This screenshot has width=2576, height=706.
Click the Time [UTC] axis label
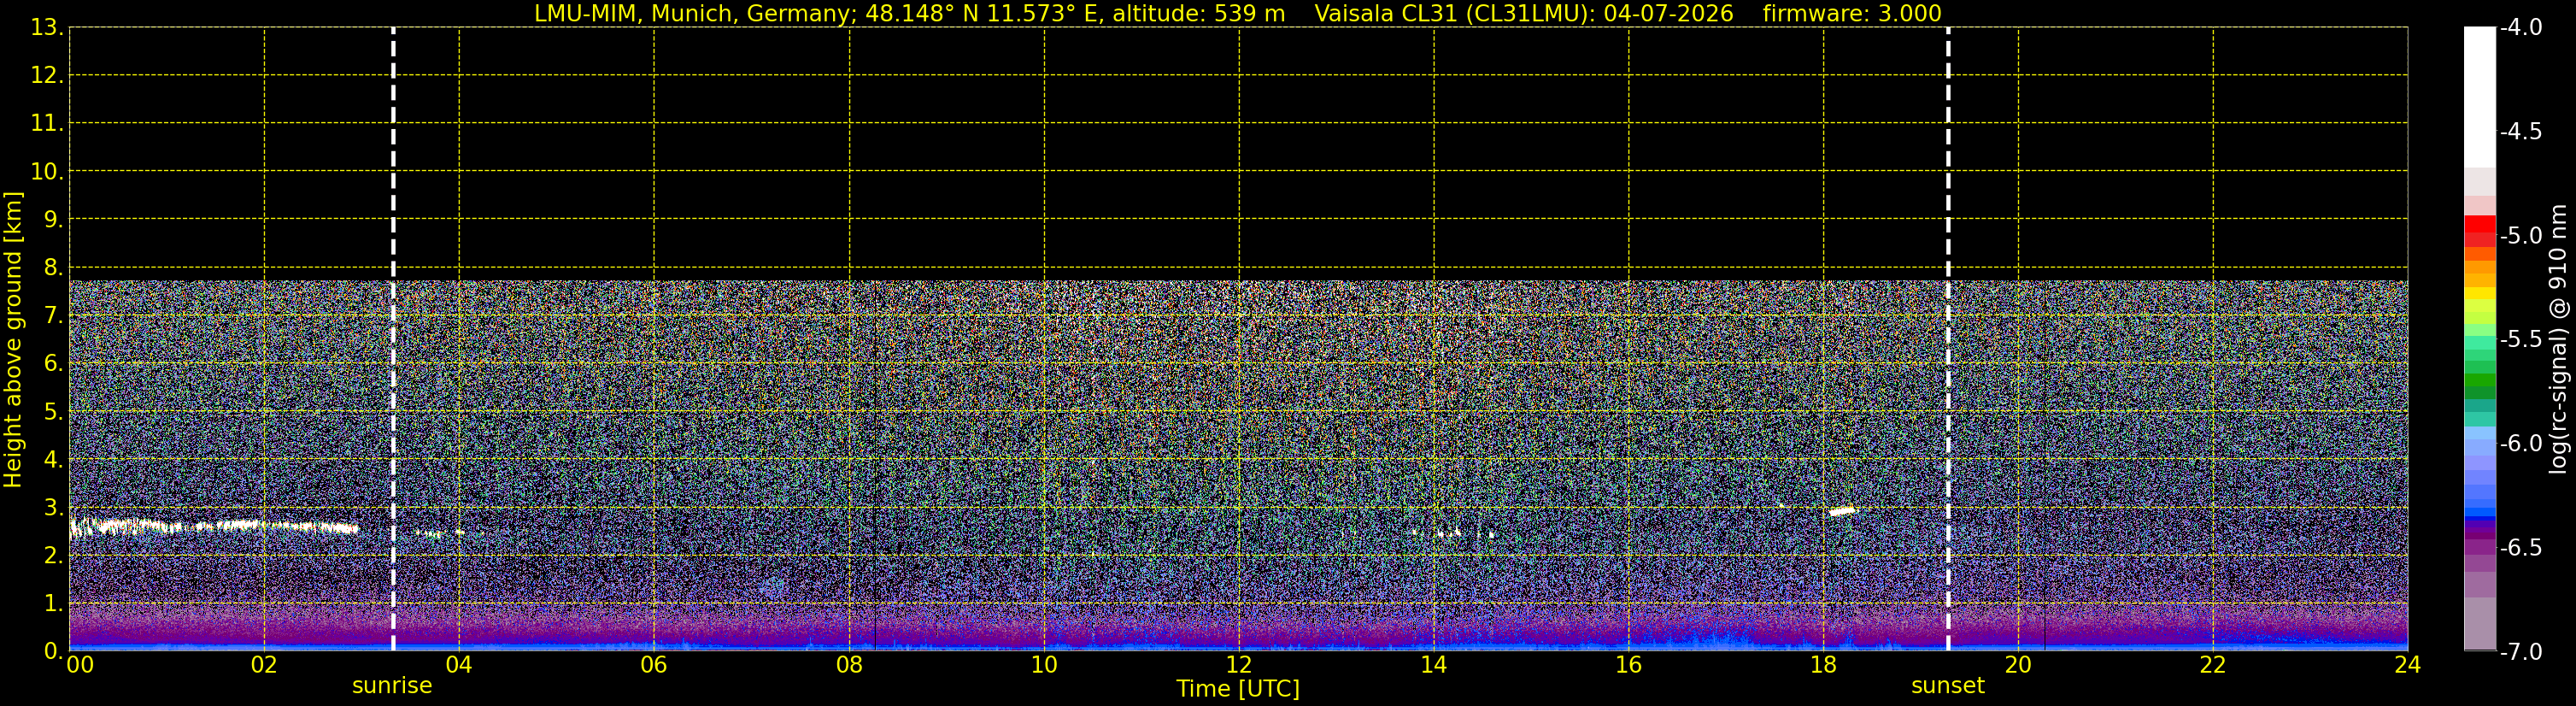tap(1237, 689)
